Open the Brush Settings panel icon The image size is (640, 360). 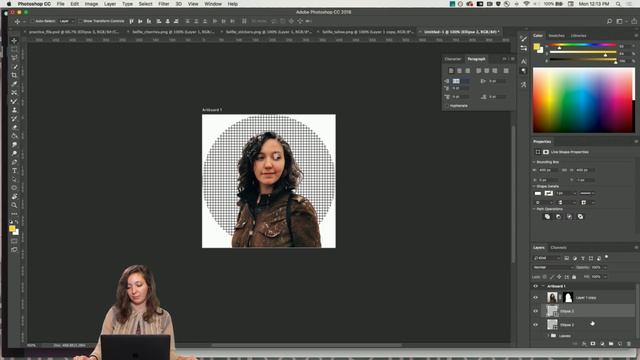pos(524,38)
